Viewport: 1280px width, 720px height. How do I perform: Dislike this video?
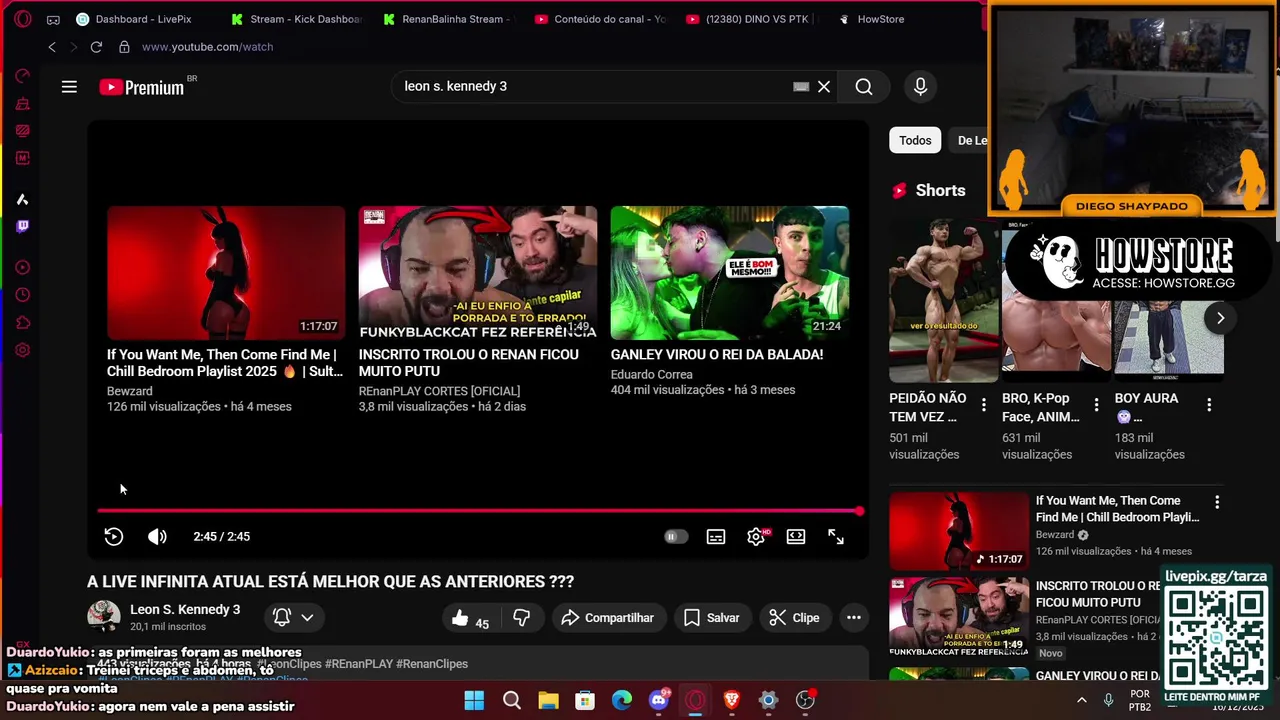click(521, 618)
